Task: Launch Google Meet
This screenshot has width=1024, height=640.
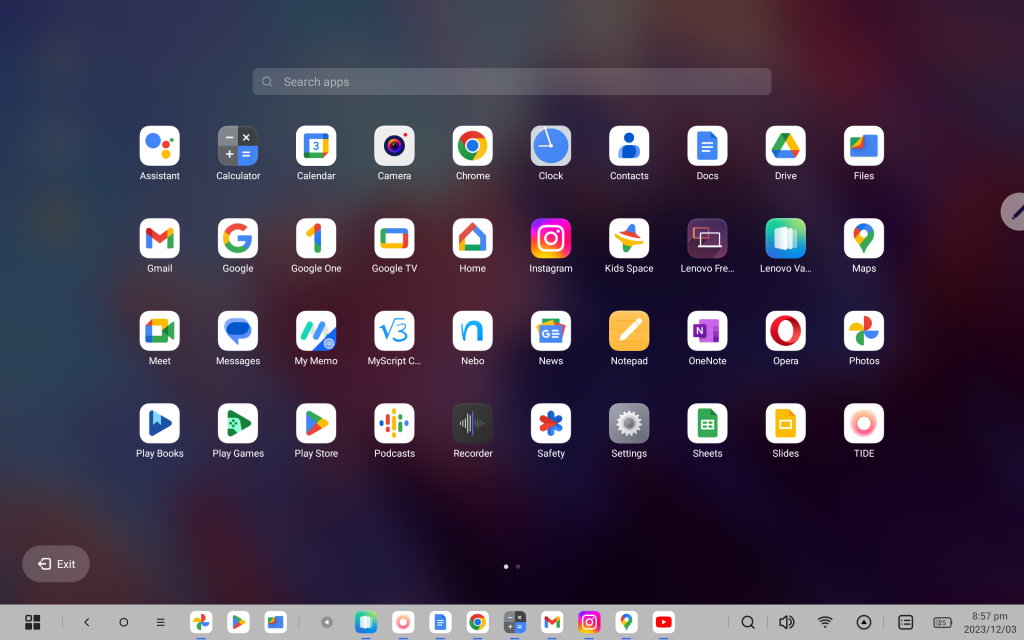Action: click(160, 332)
